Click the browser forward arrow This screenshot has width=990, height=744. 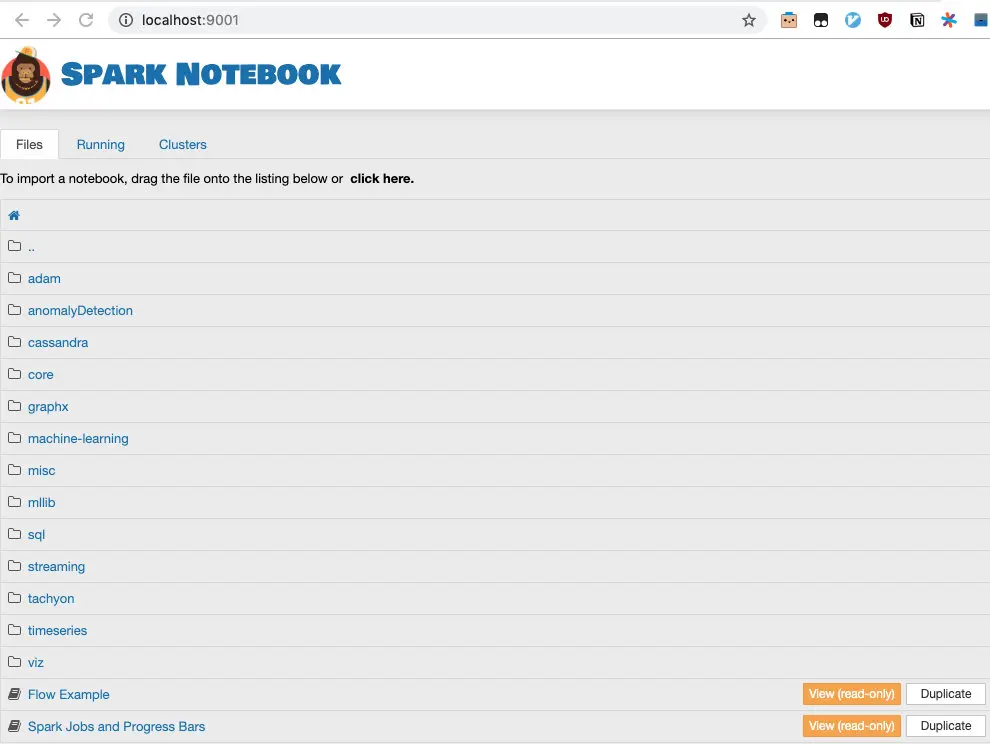[x=54, y=20]
